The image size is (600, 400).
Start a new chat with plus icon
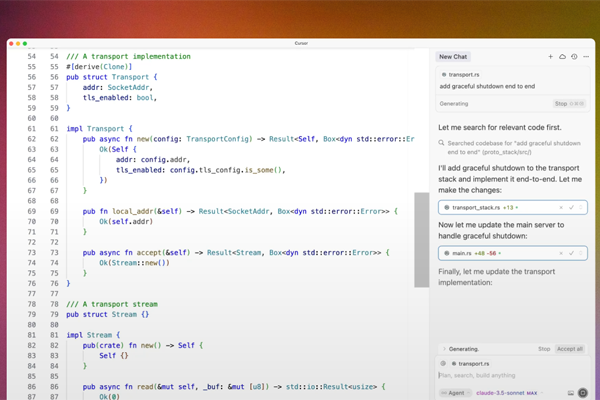coord(550,57)
